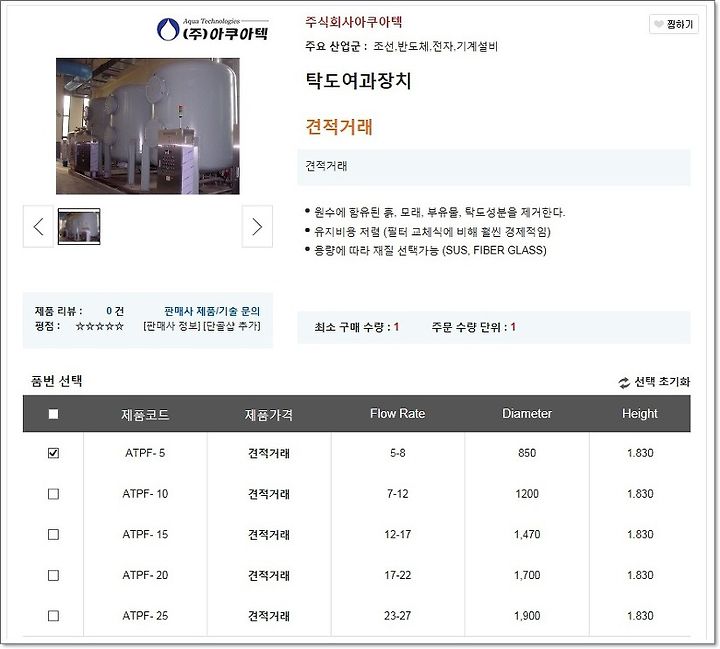This screenshot has width=720, height=649.
Task: Open the large product photo
Action: pyautogui.click(x=147, y=126)
